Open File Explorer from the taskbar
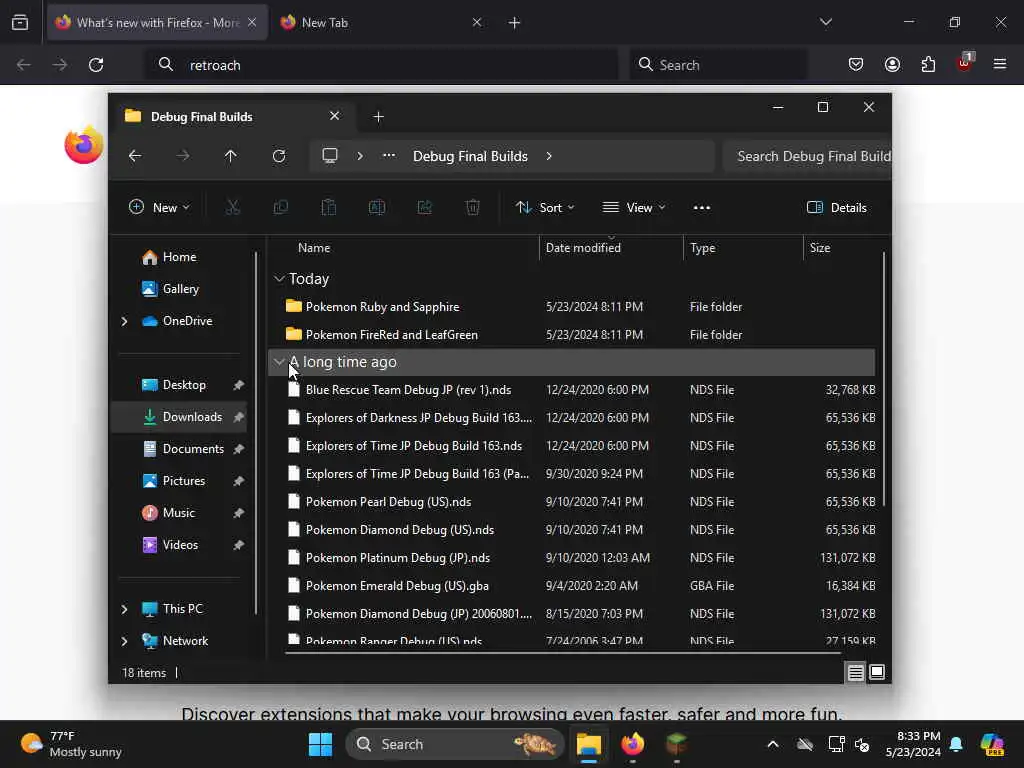Viewport: 1024px width, 768px height. point(588,744)
